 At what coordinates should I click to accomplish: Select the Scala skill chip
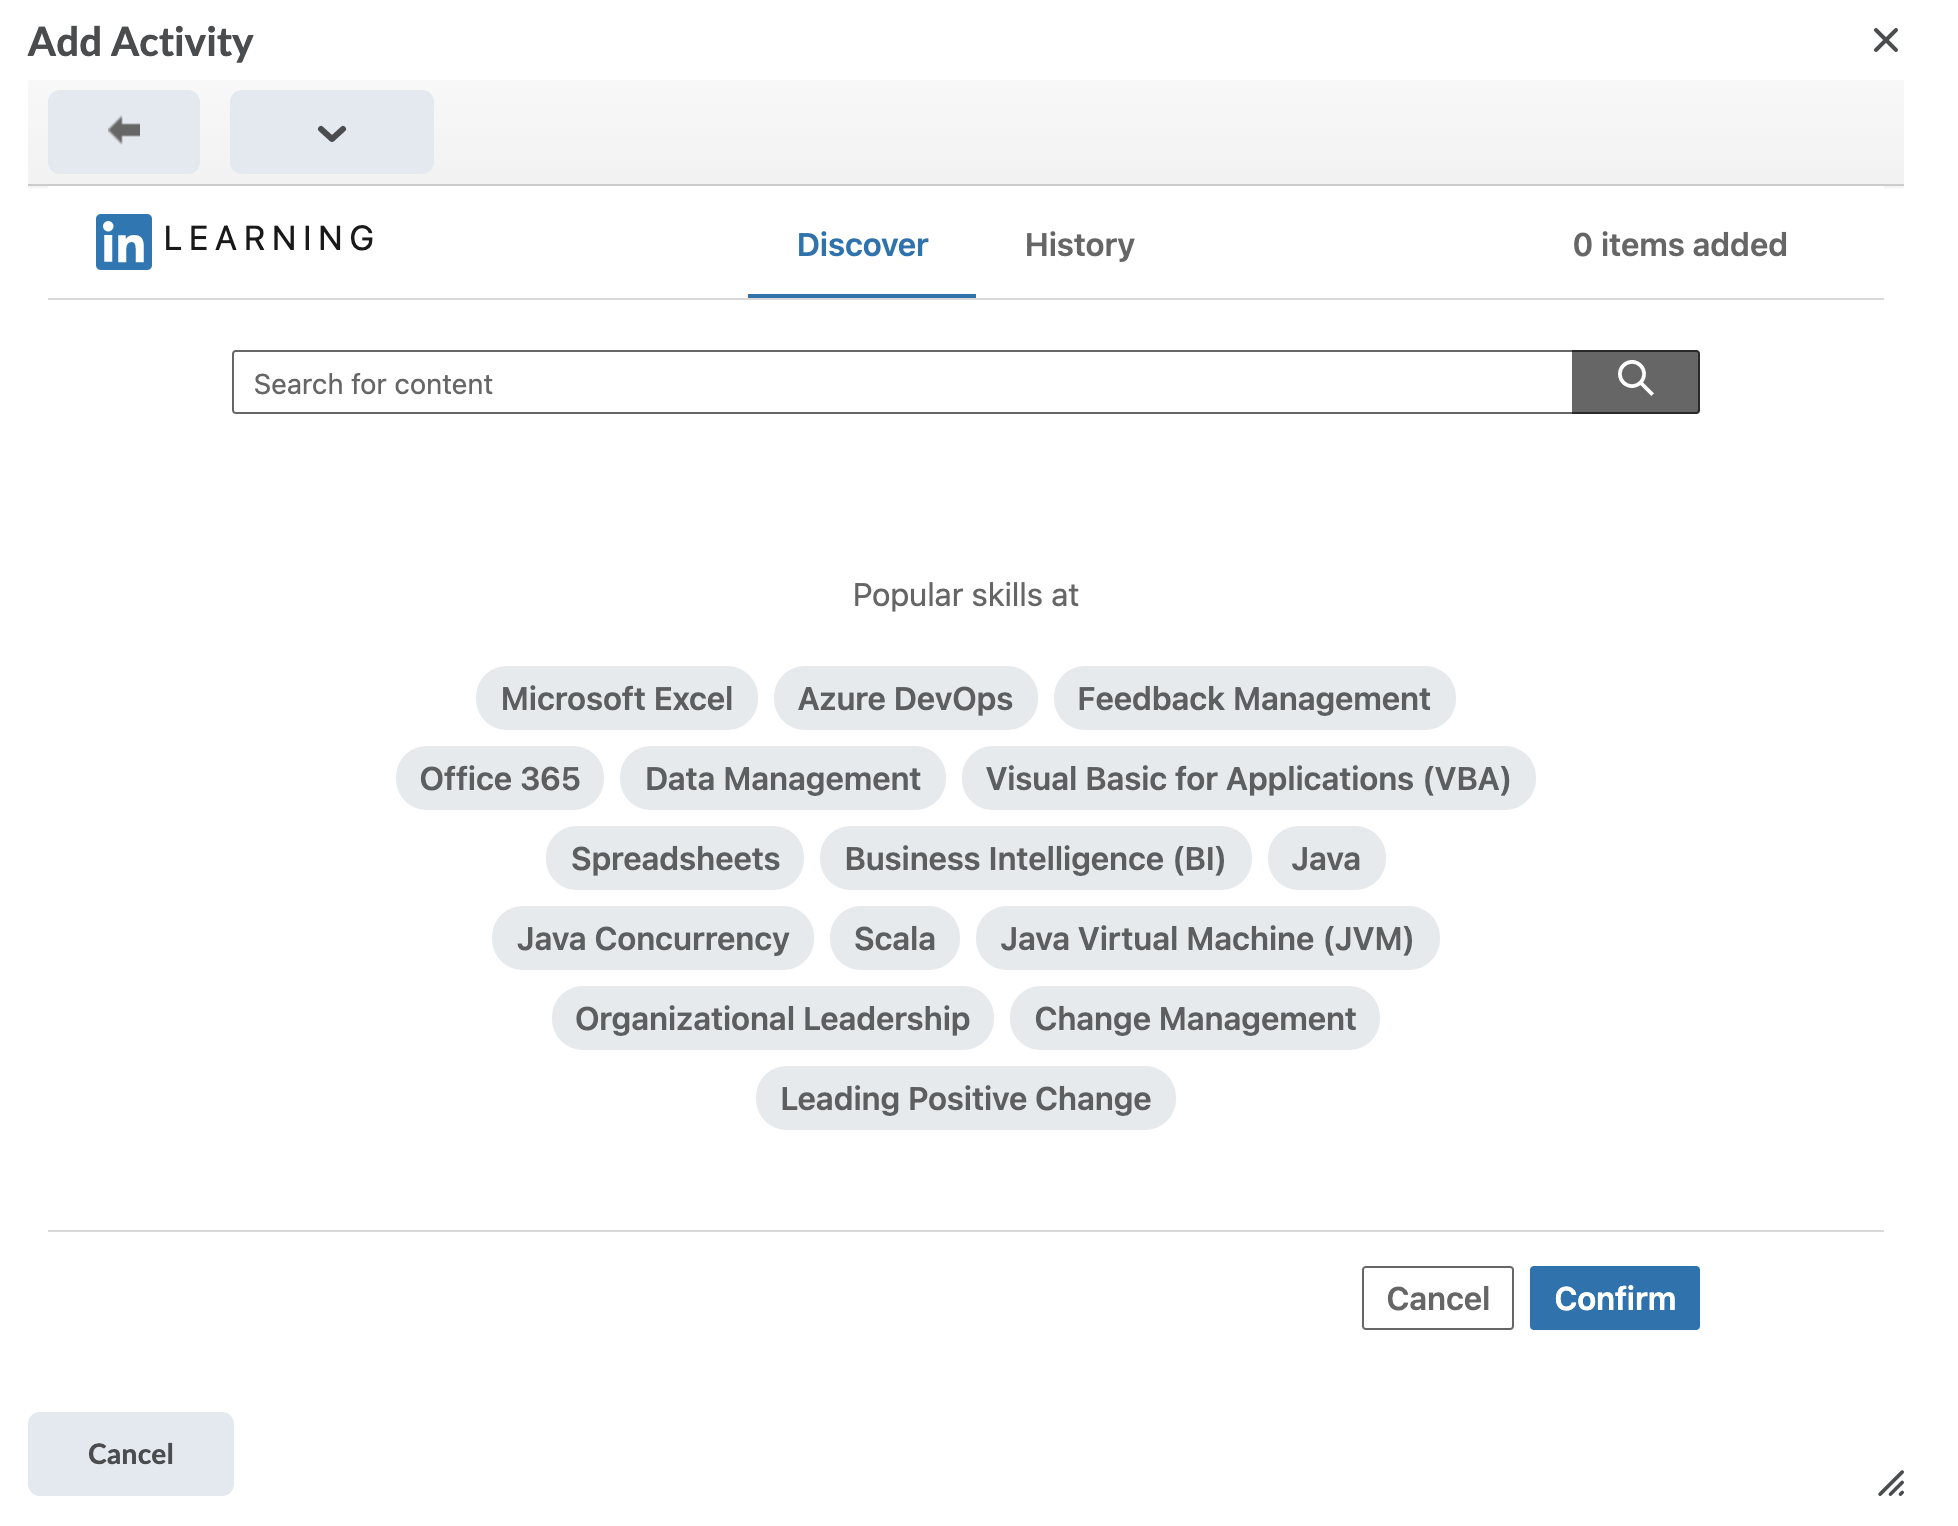pos(895,938)
